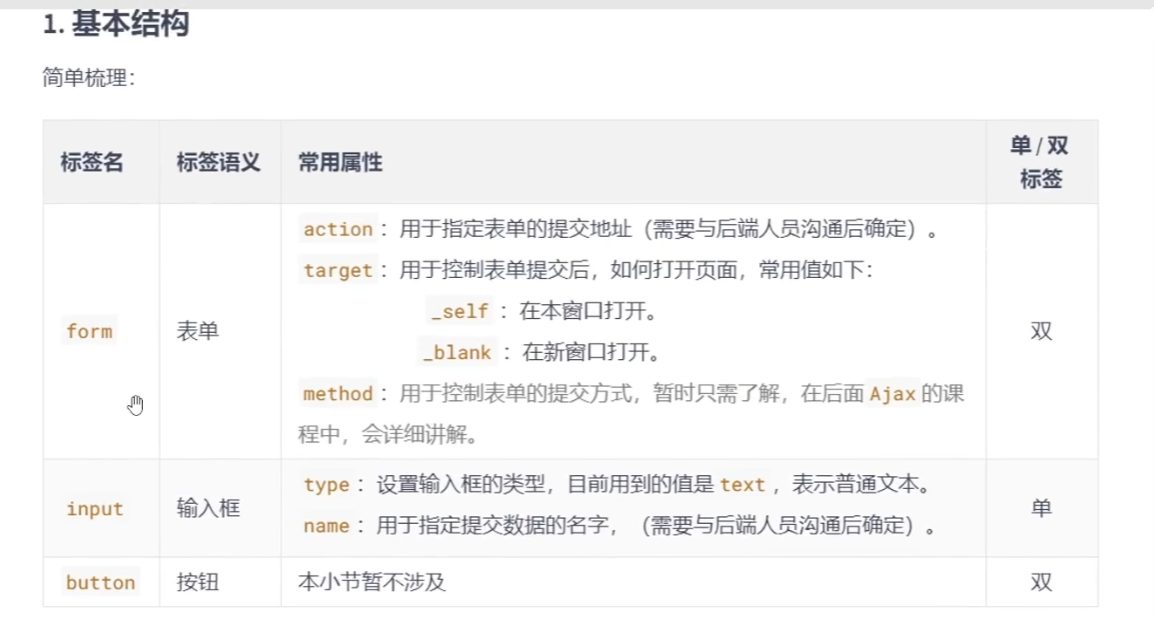This screenshot has height=618, width=1154.
Task: Click the 本小节暂不涉及 cell text
Action: click(372, 582)
